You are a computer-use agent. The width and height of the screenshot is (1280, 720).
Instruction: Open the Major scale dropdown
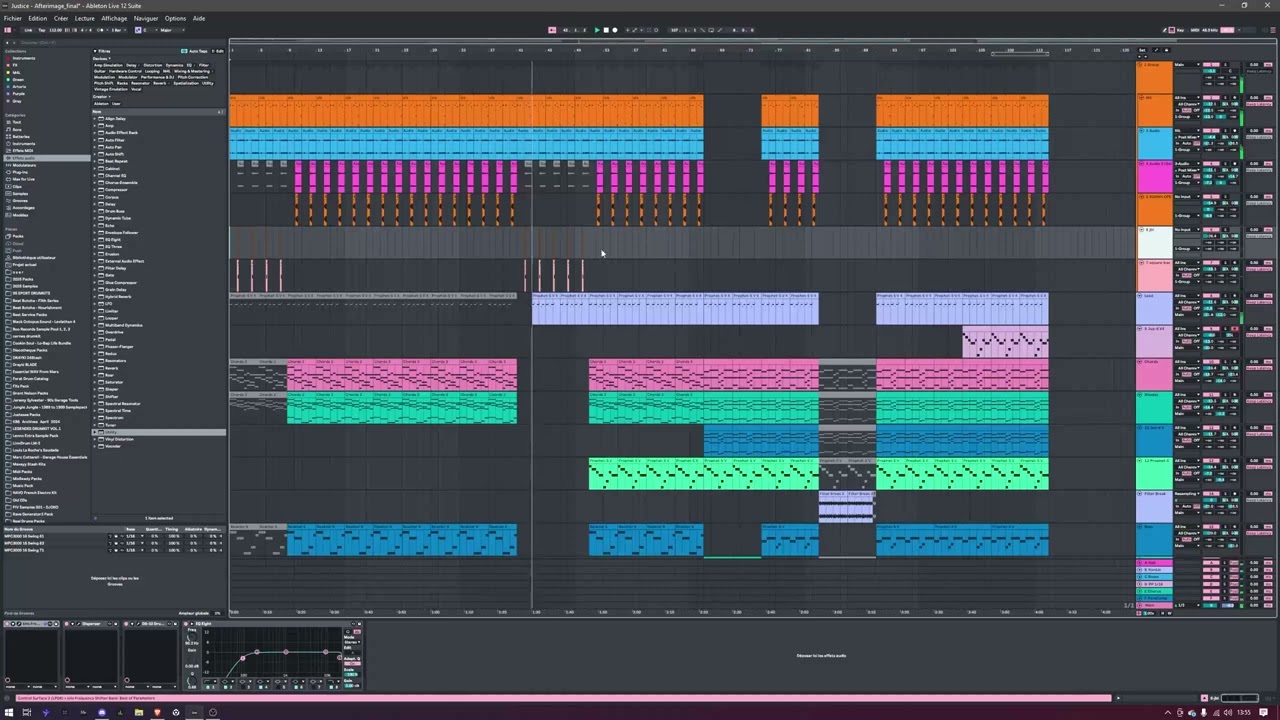(x=172, y=30)
